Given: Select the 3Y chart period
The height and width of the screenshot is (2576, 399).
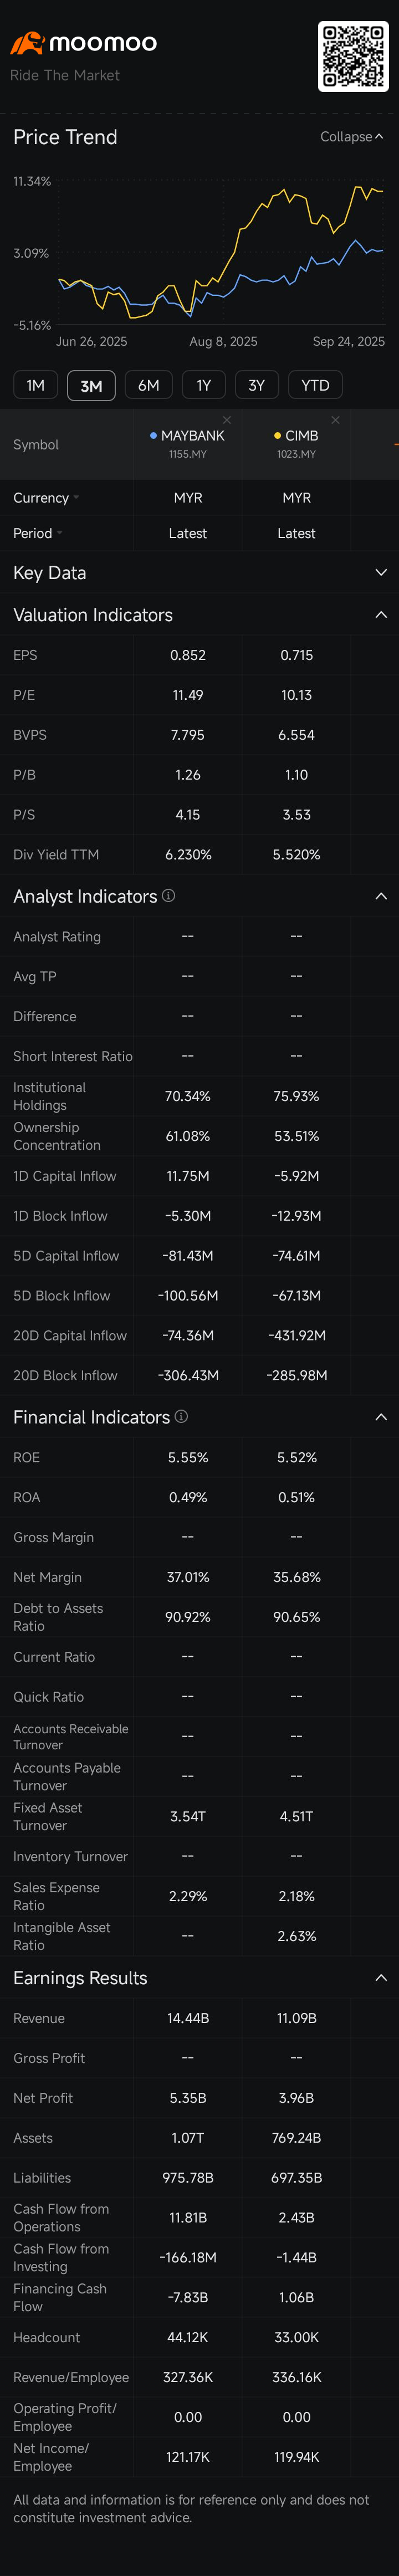Looking at the screenshot, I should [x=256, y=385].
